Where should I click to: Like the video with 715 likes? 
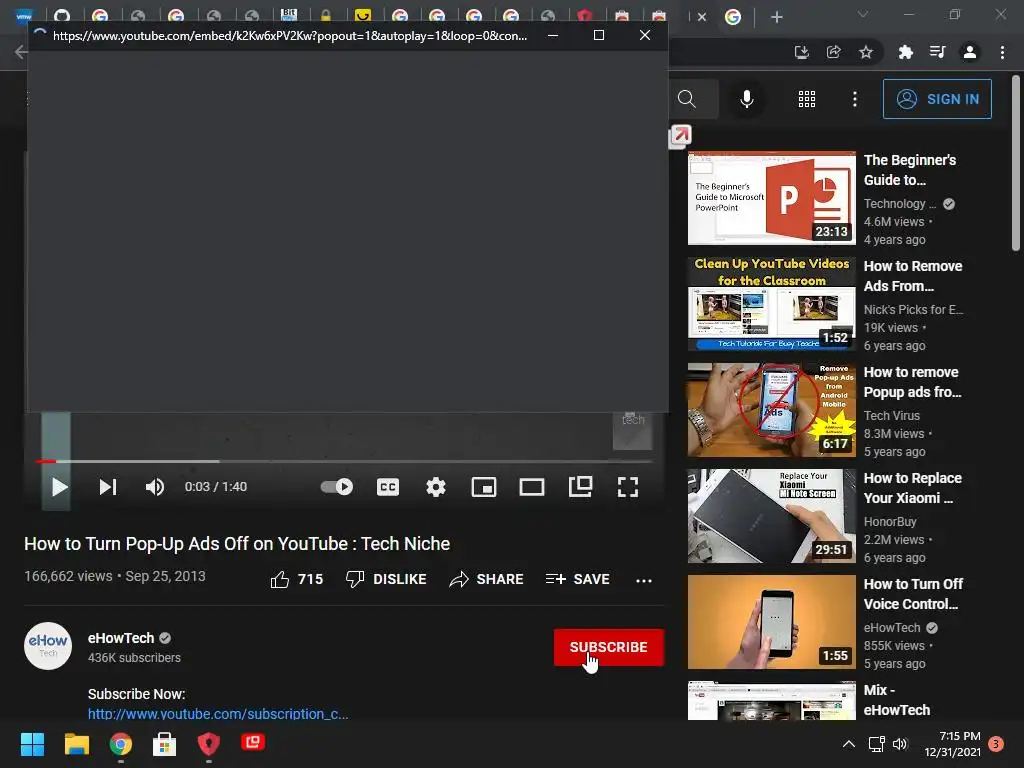point(297,579)
